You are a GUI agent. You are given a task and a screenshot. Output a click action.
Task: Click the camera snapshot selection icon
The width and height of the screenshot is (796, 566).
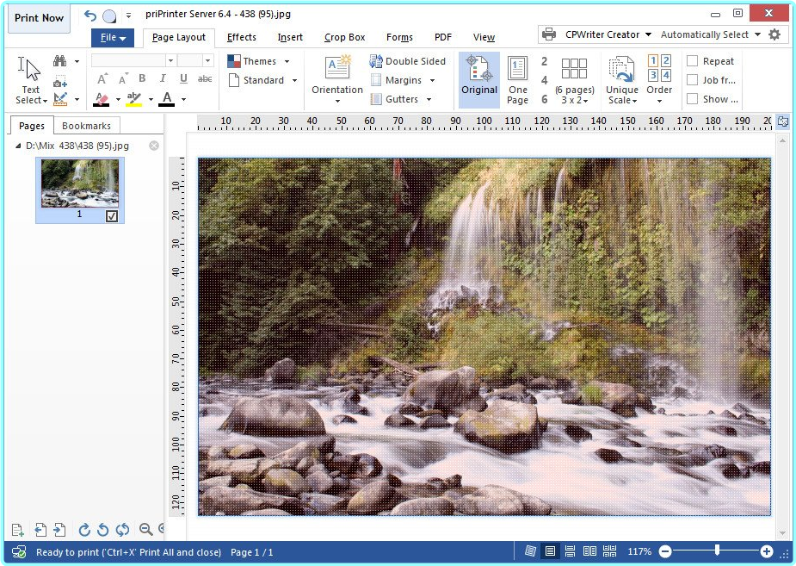coord(60,81)
